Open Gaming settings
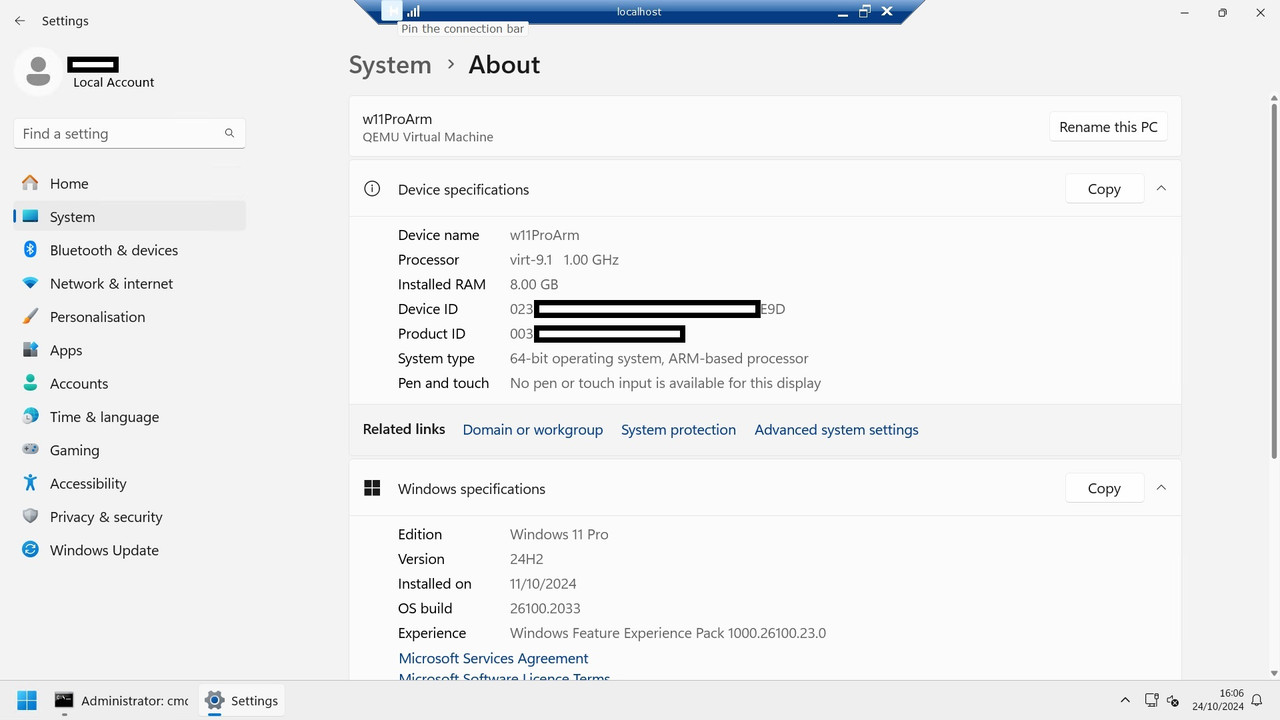1280x720 pixels. (129, 450)
